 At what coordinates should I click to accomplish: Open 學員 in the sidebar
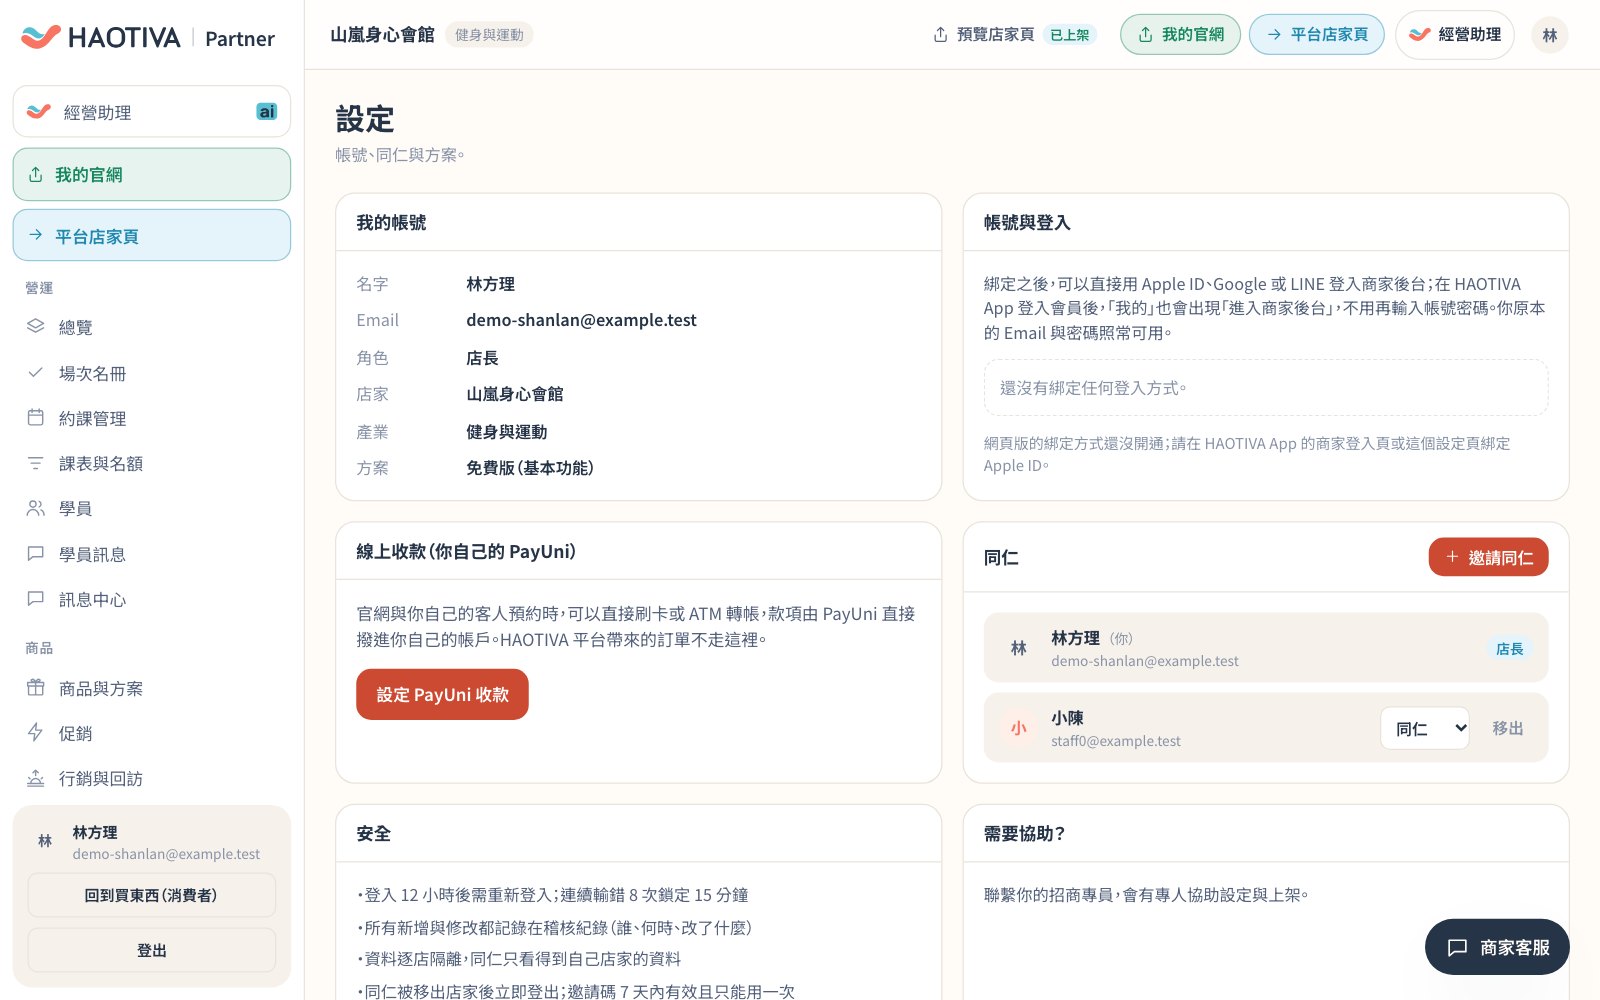click(x=152, y=508)
